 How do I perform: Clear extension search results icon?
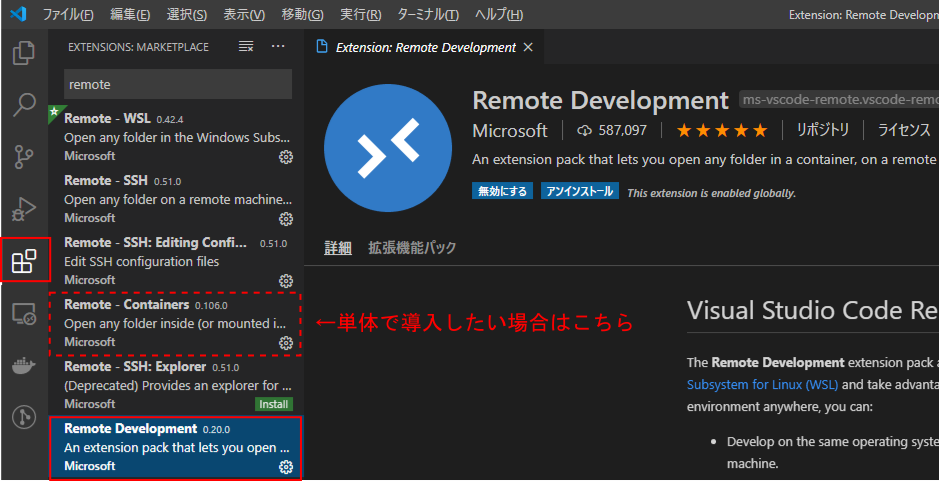(246, 47)
